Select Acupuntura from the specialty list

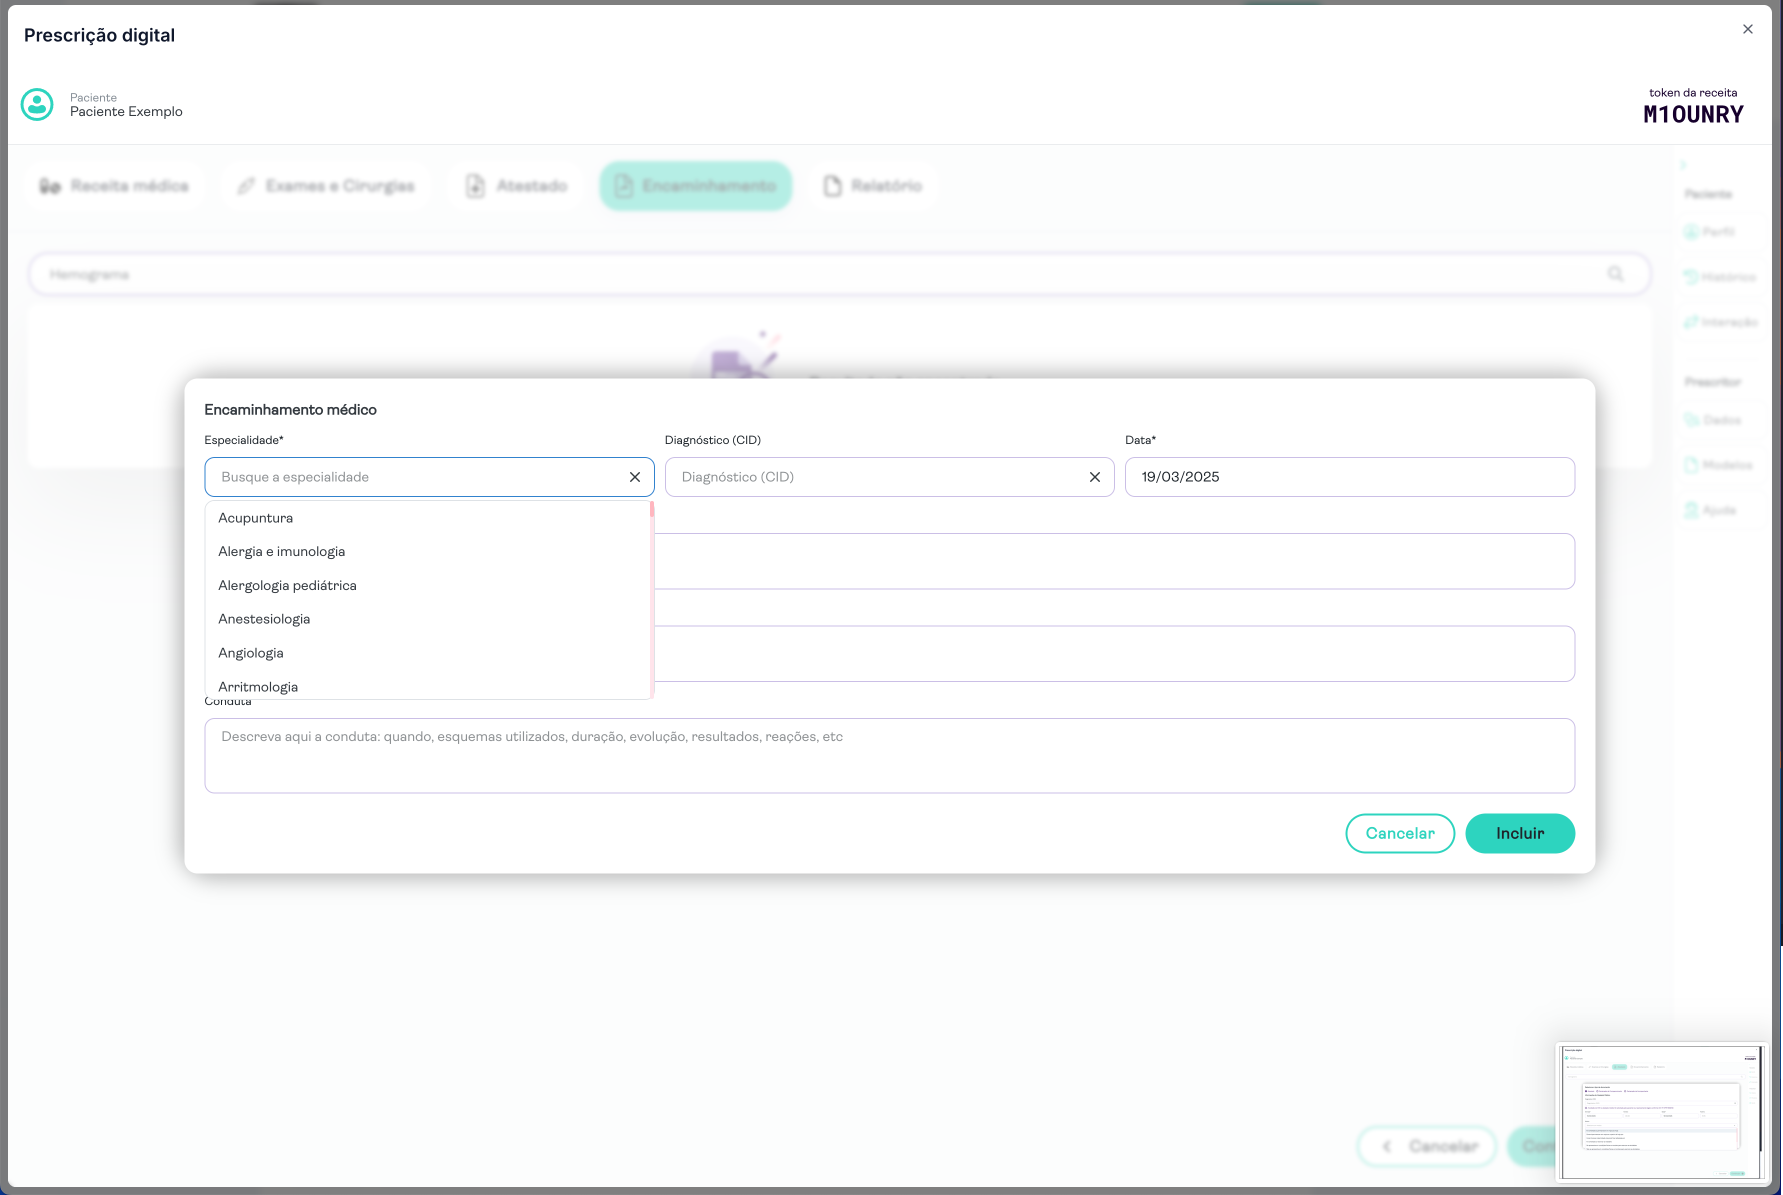256,518
